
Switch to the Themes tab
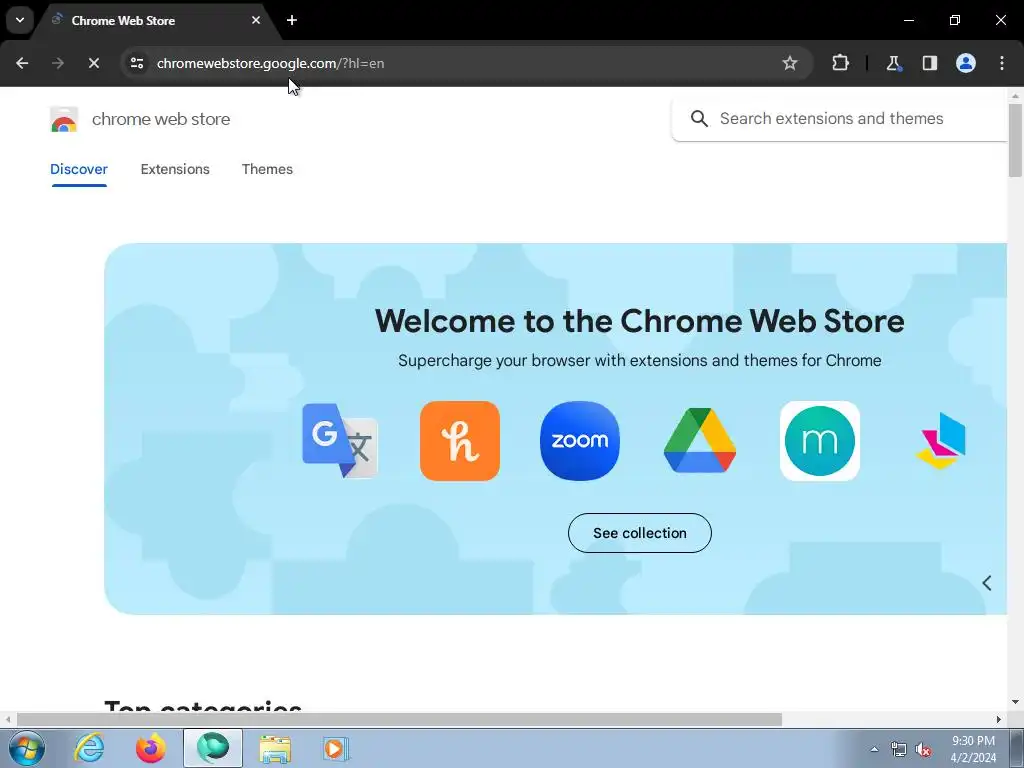coord(267,169)
